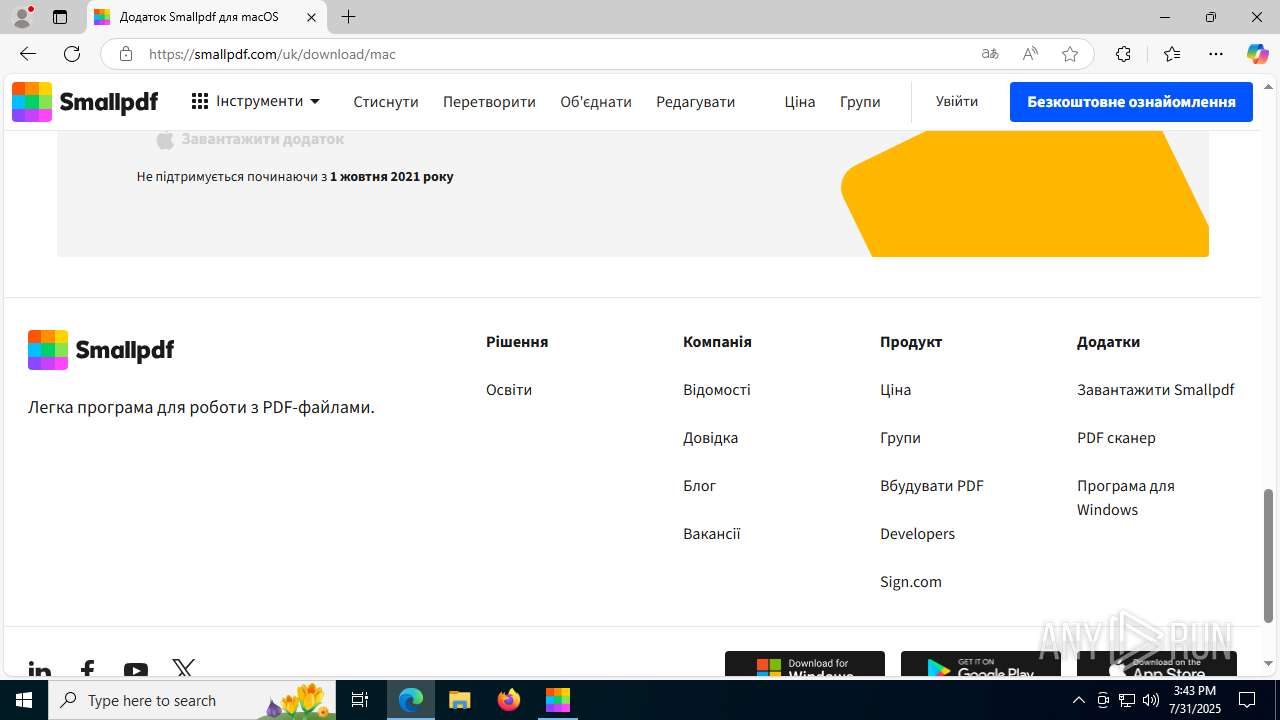This screenshot has width=1280, height=720.
Task: Open the footer Ціна link under Продукт
Action: click(x=896, y=390)
